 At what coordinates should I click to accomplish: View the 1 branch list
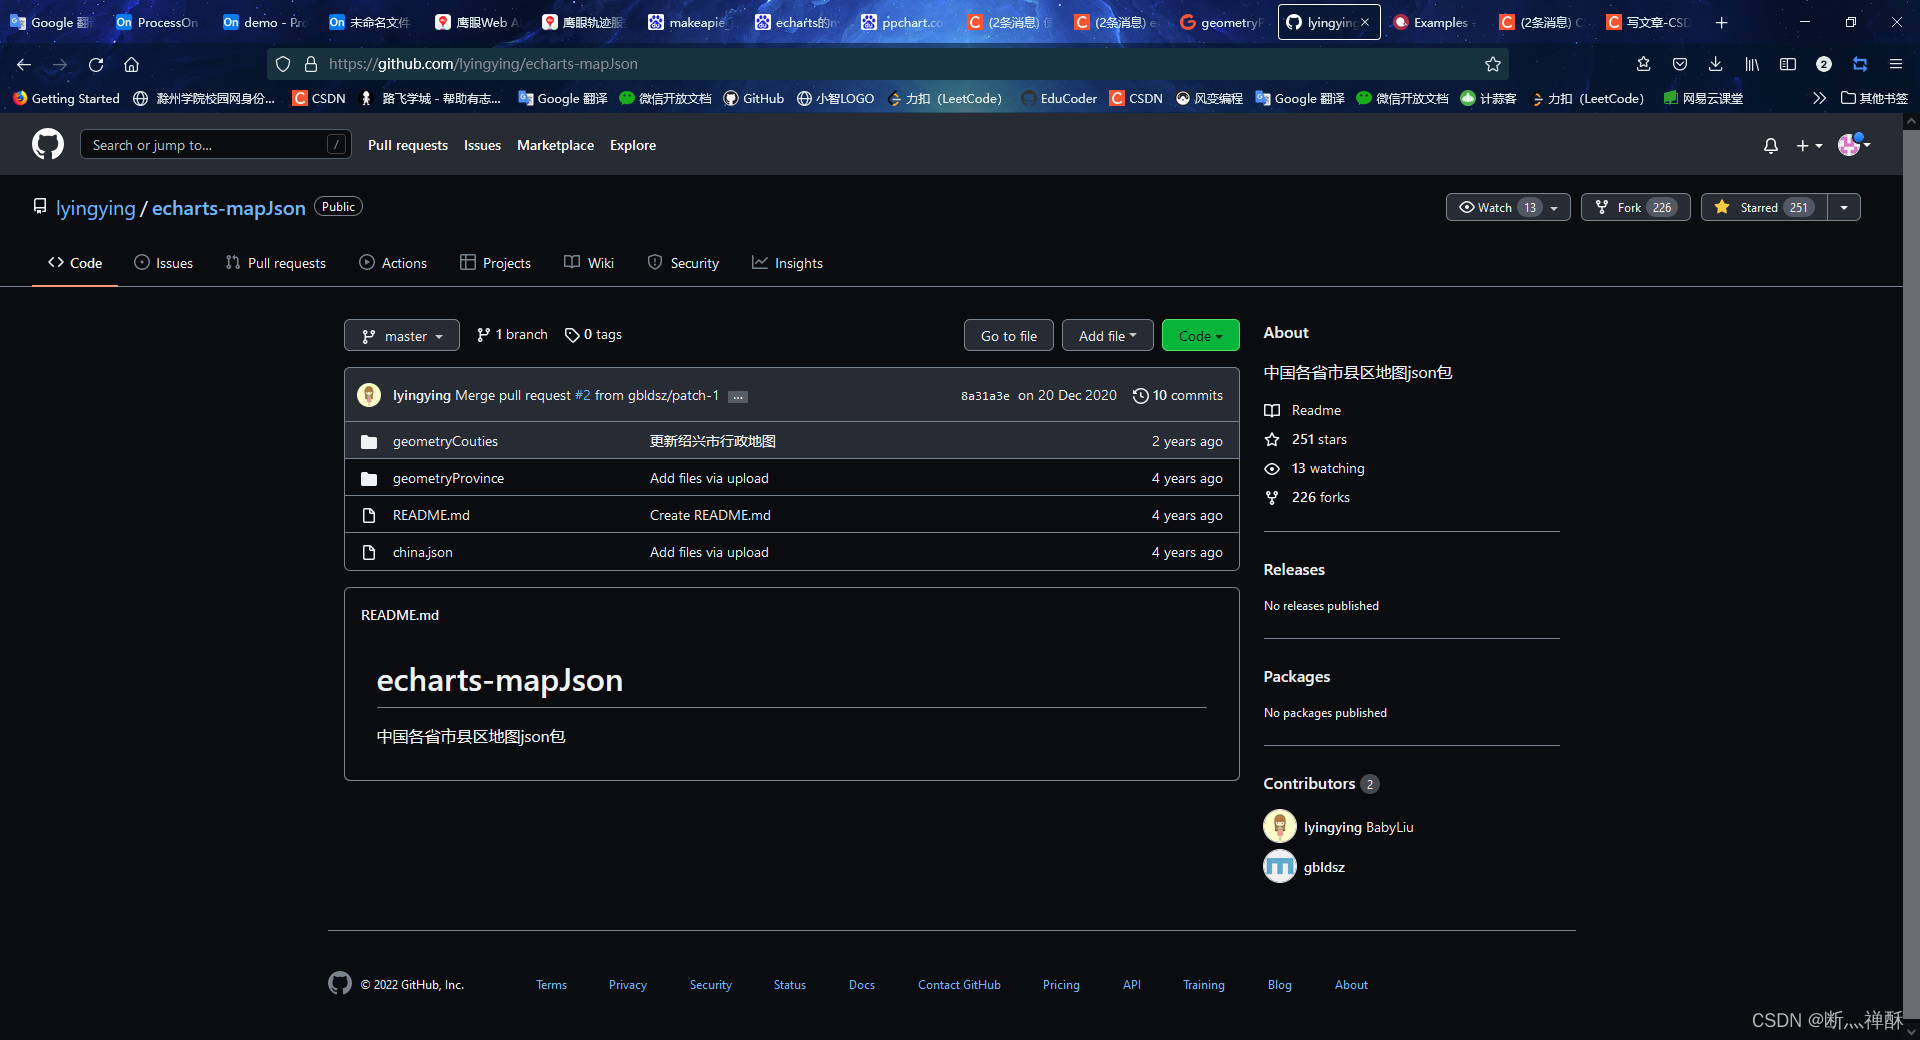click(512, 335)
